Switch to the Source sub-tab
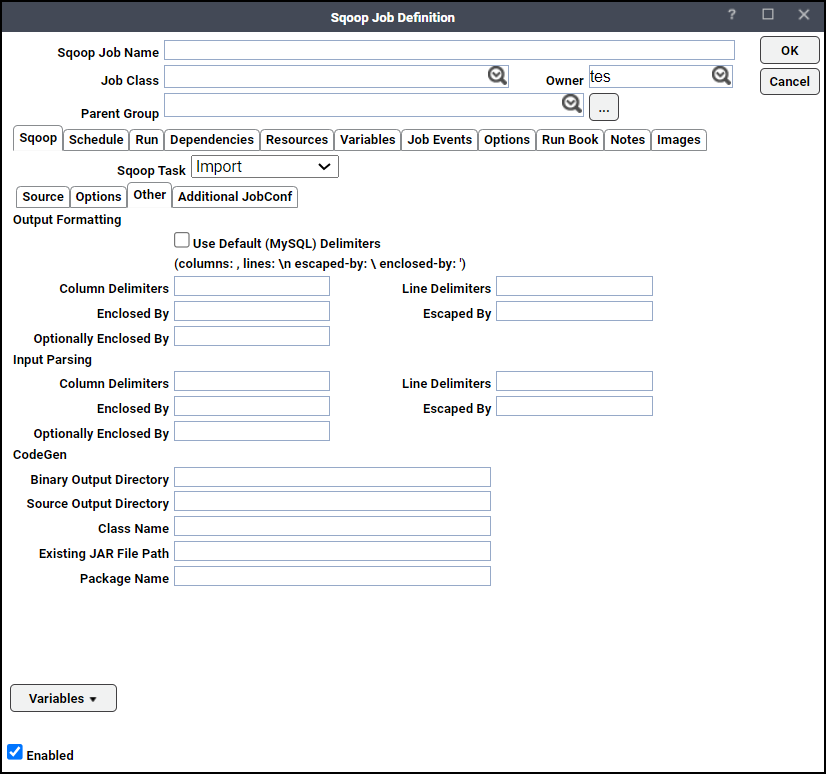This screenshot has height=774, width=826. tap(43, 197)
